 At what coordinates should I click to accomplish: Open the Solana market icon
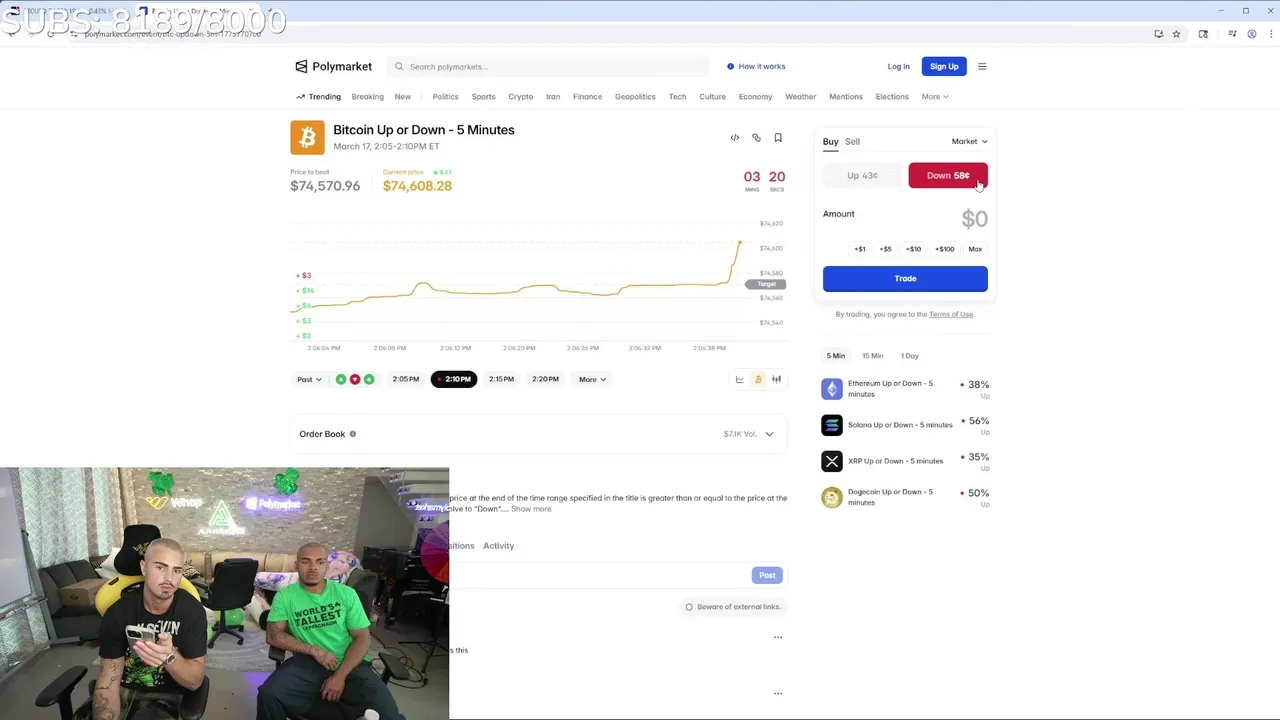832,425
